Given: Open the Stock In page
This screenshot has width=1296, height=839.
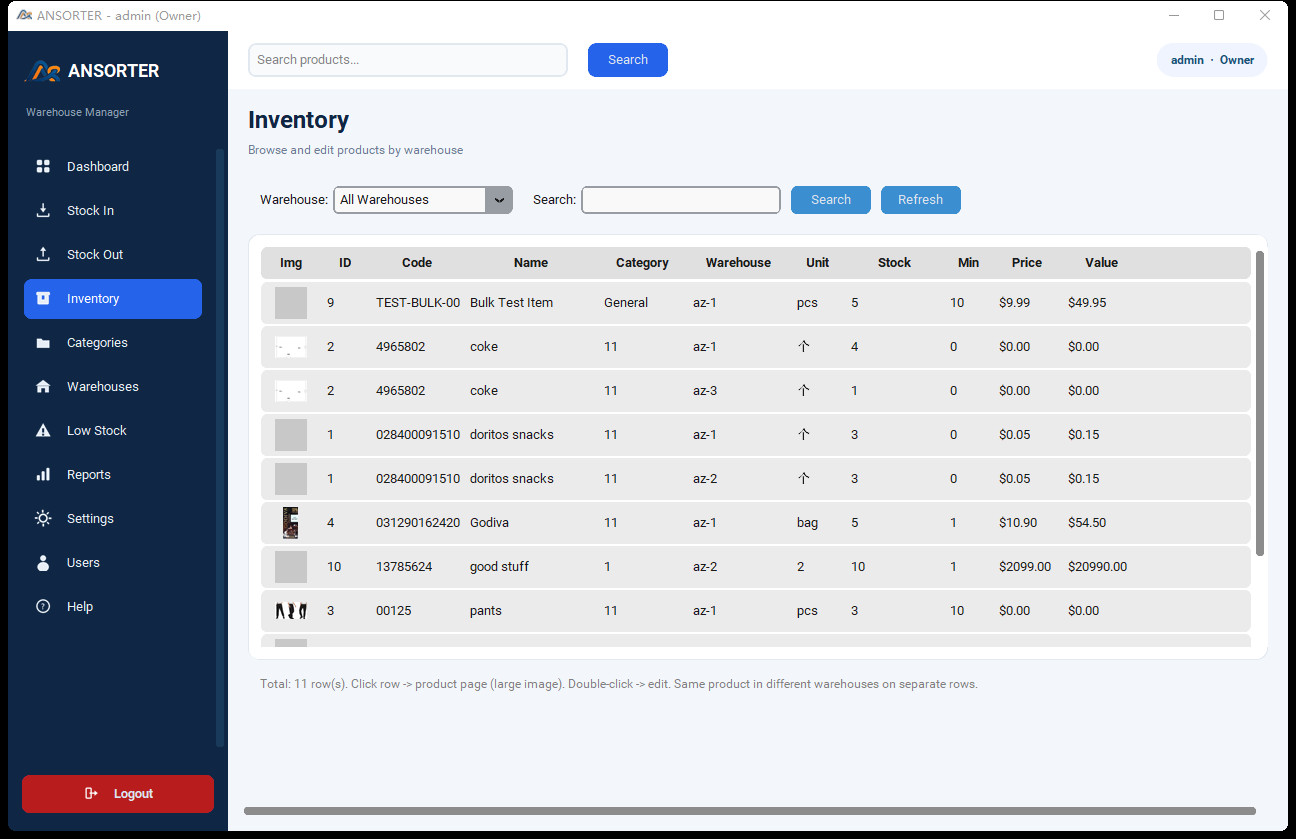Looking at the screenshot, I should tap(113, 210).
